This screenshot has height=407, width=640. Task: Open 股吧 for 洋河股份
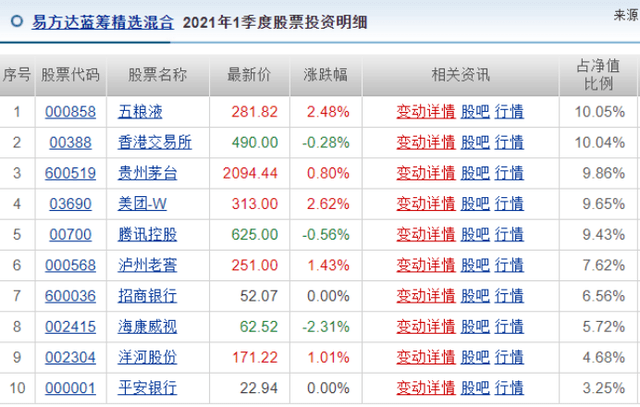coord(475,357)
